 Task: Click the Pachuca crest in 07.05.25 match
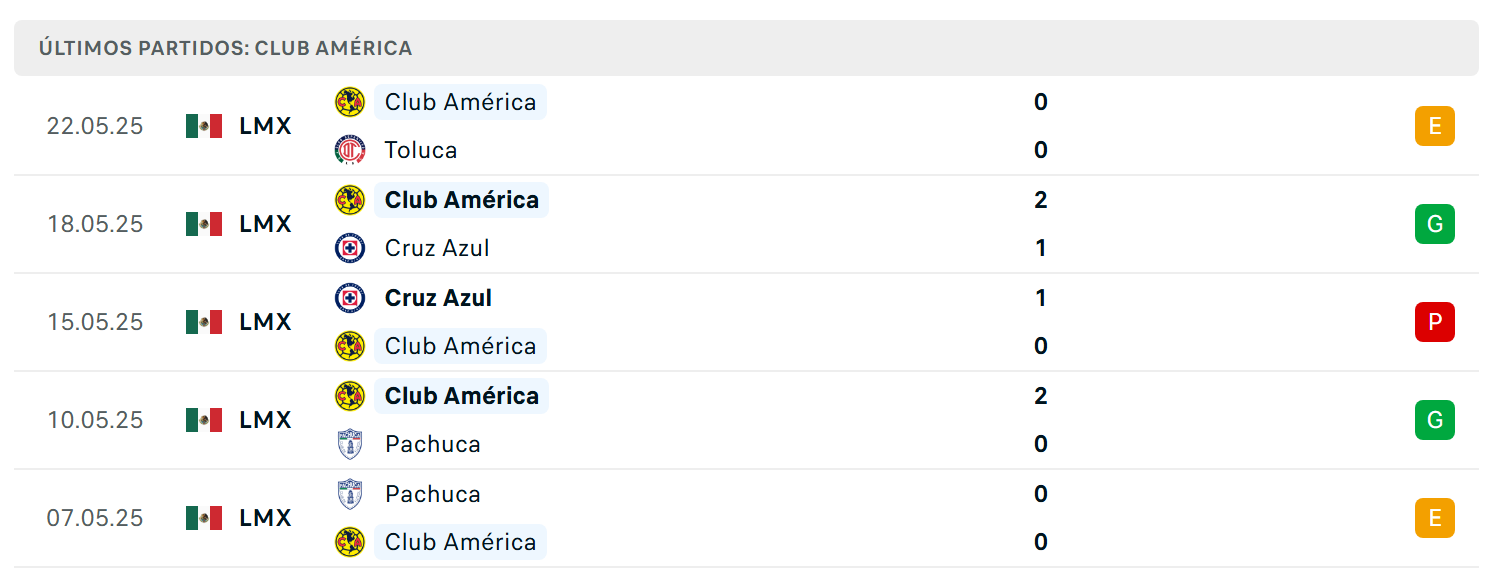tap(350, 494)
